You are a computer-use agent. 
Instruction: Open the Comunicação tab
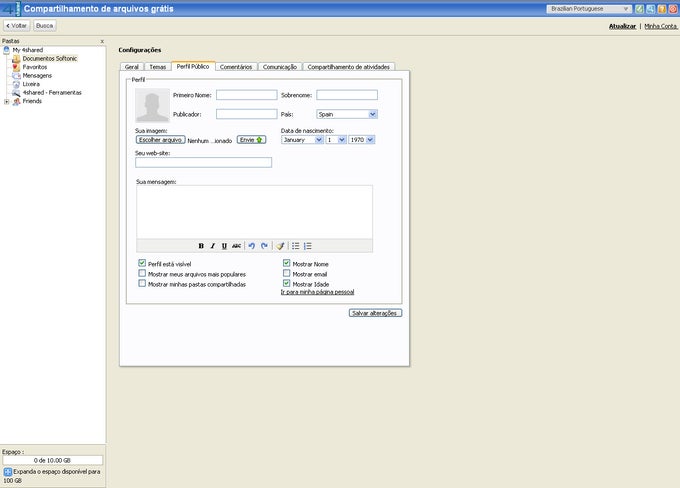pos(280,67)
